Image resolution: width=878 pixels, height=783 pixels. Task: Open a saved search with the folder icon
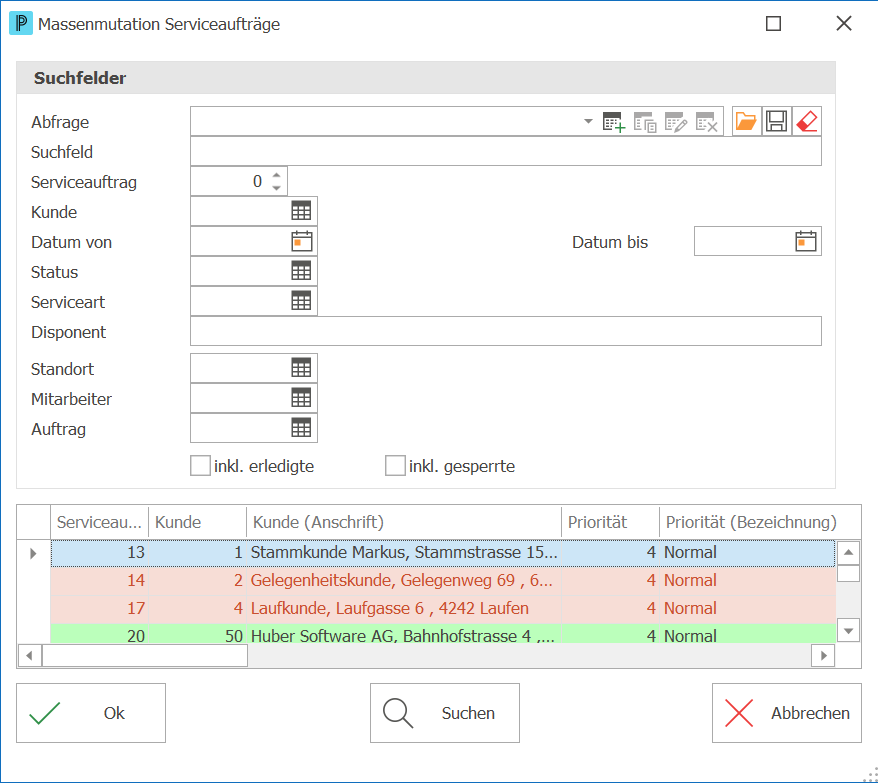tap(746, 121)
